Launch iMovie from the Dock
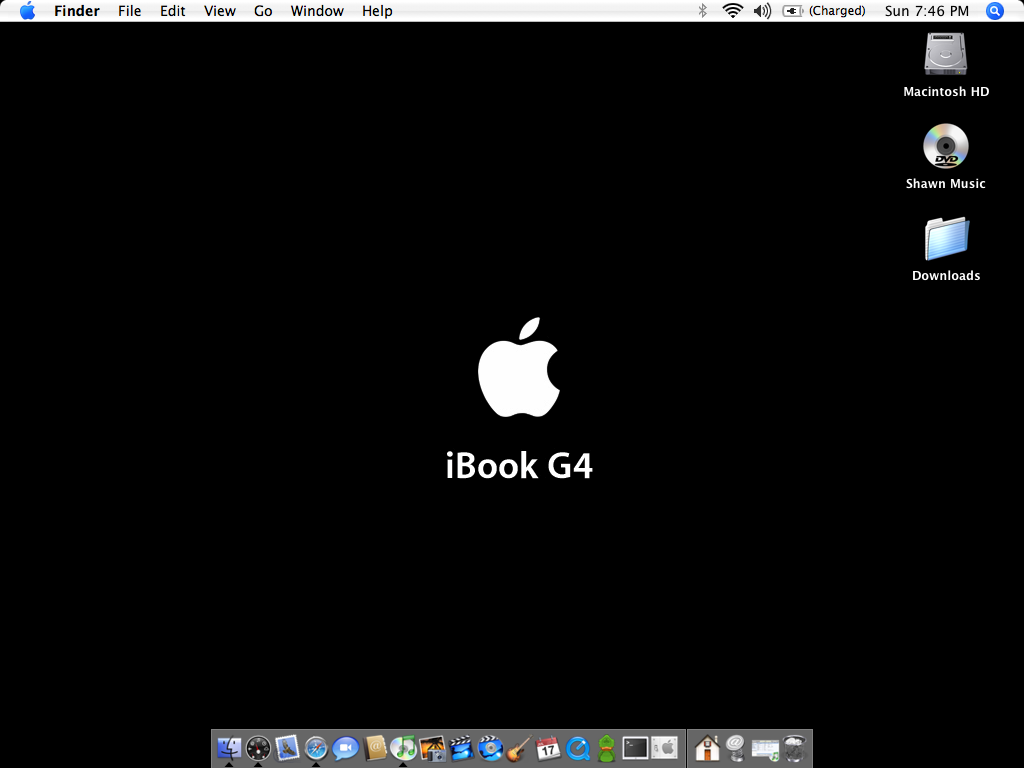 pyautogui.click(x=461, y=748)
